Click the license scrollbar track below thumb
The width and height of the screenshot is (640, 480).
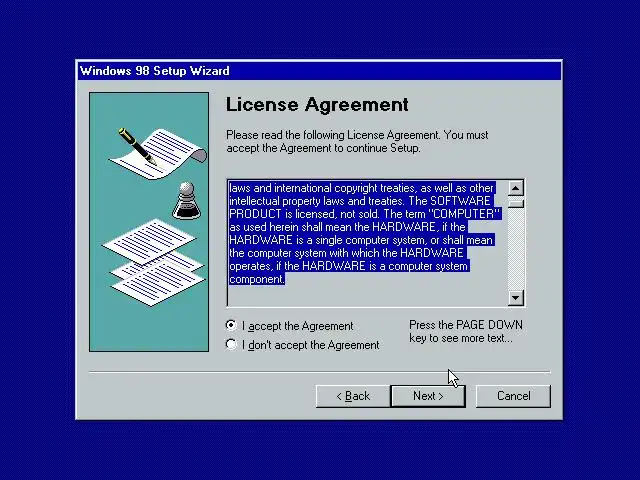click(516, 249)
